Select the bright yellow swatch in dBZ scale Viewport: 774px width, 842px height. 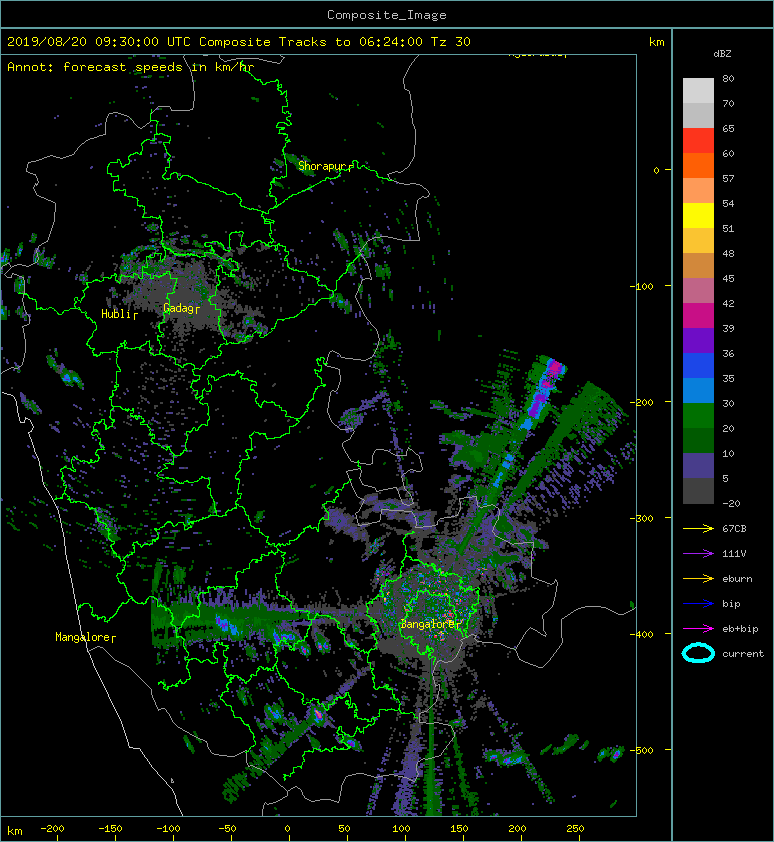[x=698, y=215]
